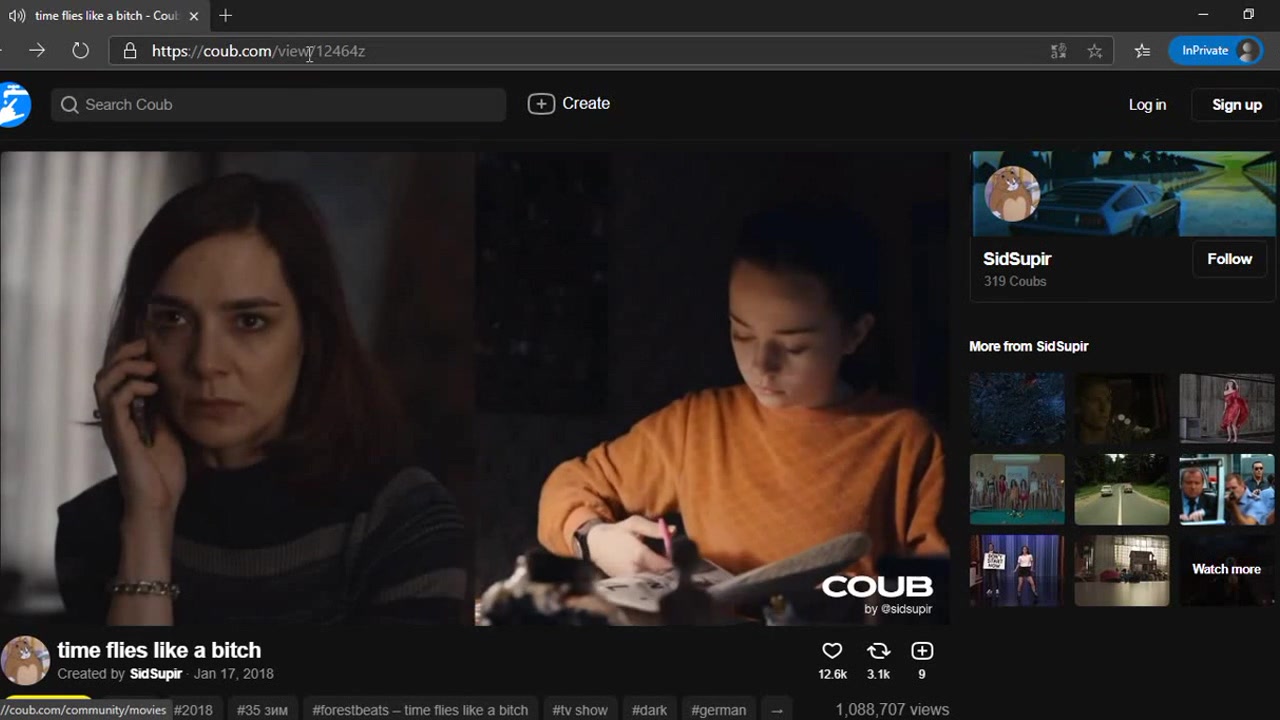Like the coub with the heart icon
The image size is (1280, 720).
(x=832, y=651)
